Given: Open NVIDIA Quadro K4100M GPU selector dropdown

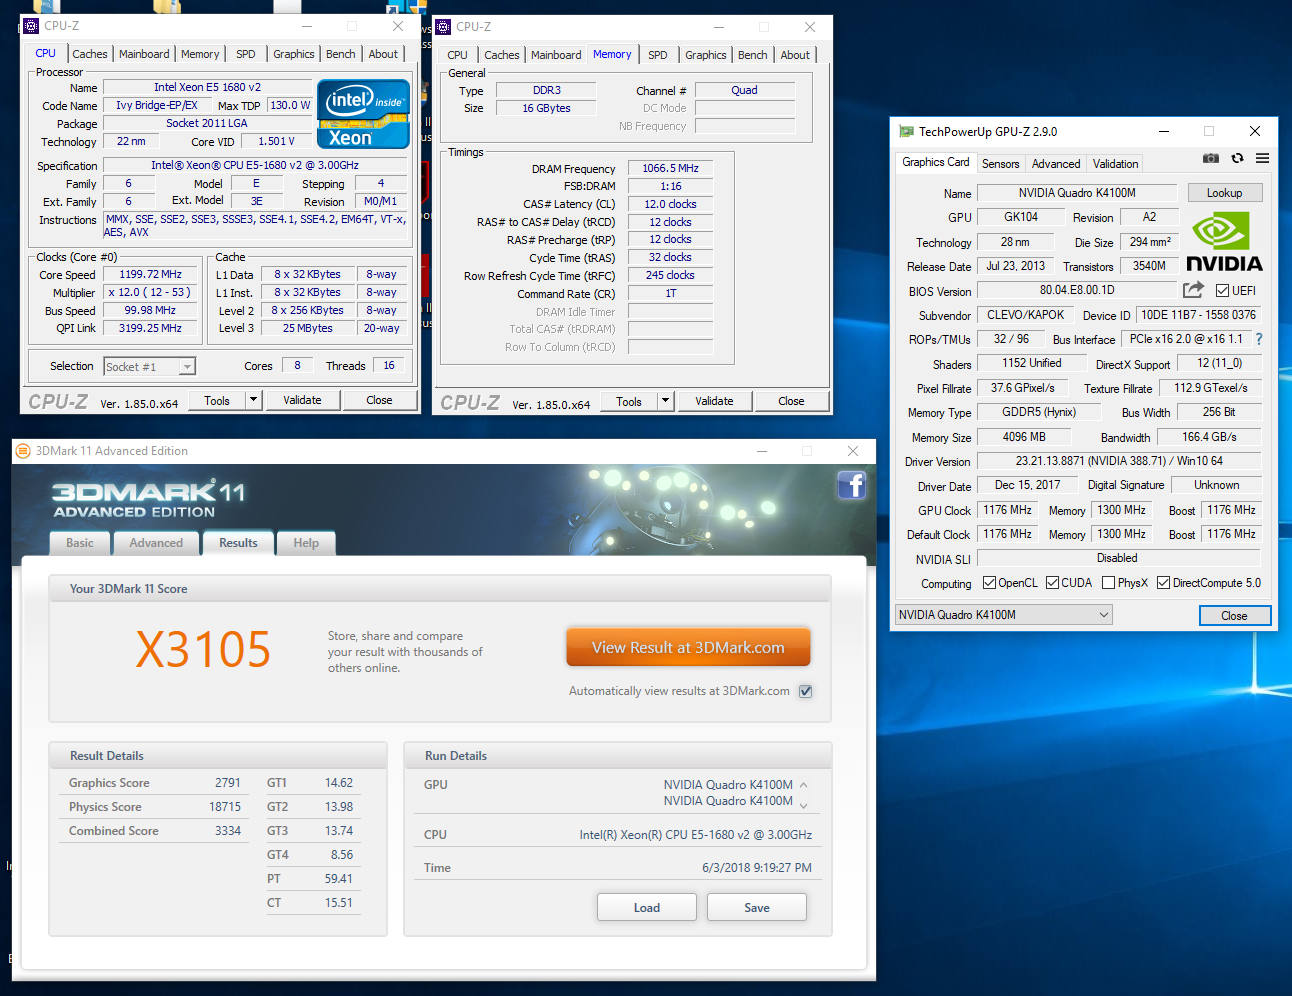Looking at the screenshot, I should [x=1003, y=615].
